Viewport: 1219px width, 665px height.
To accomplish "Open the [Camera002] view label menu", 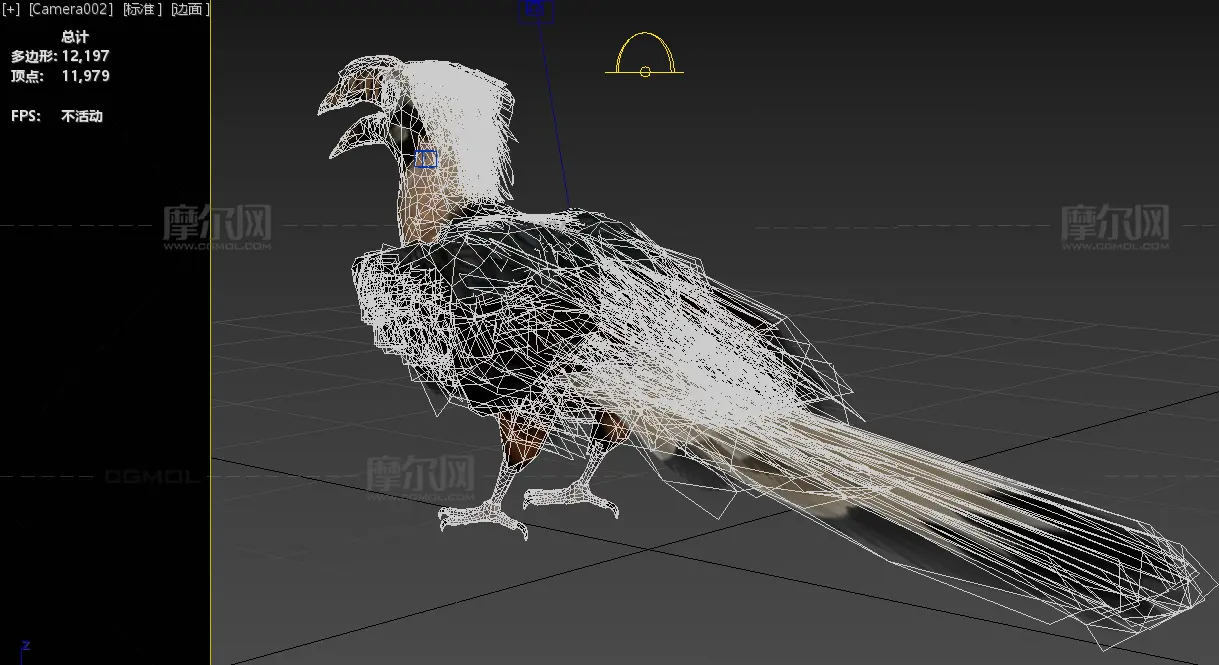I will 70,9.
